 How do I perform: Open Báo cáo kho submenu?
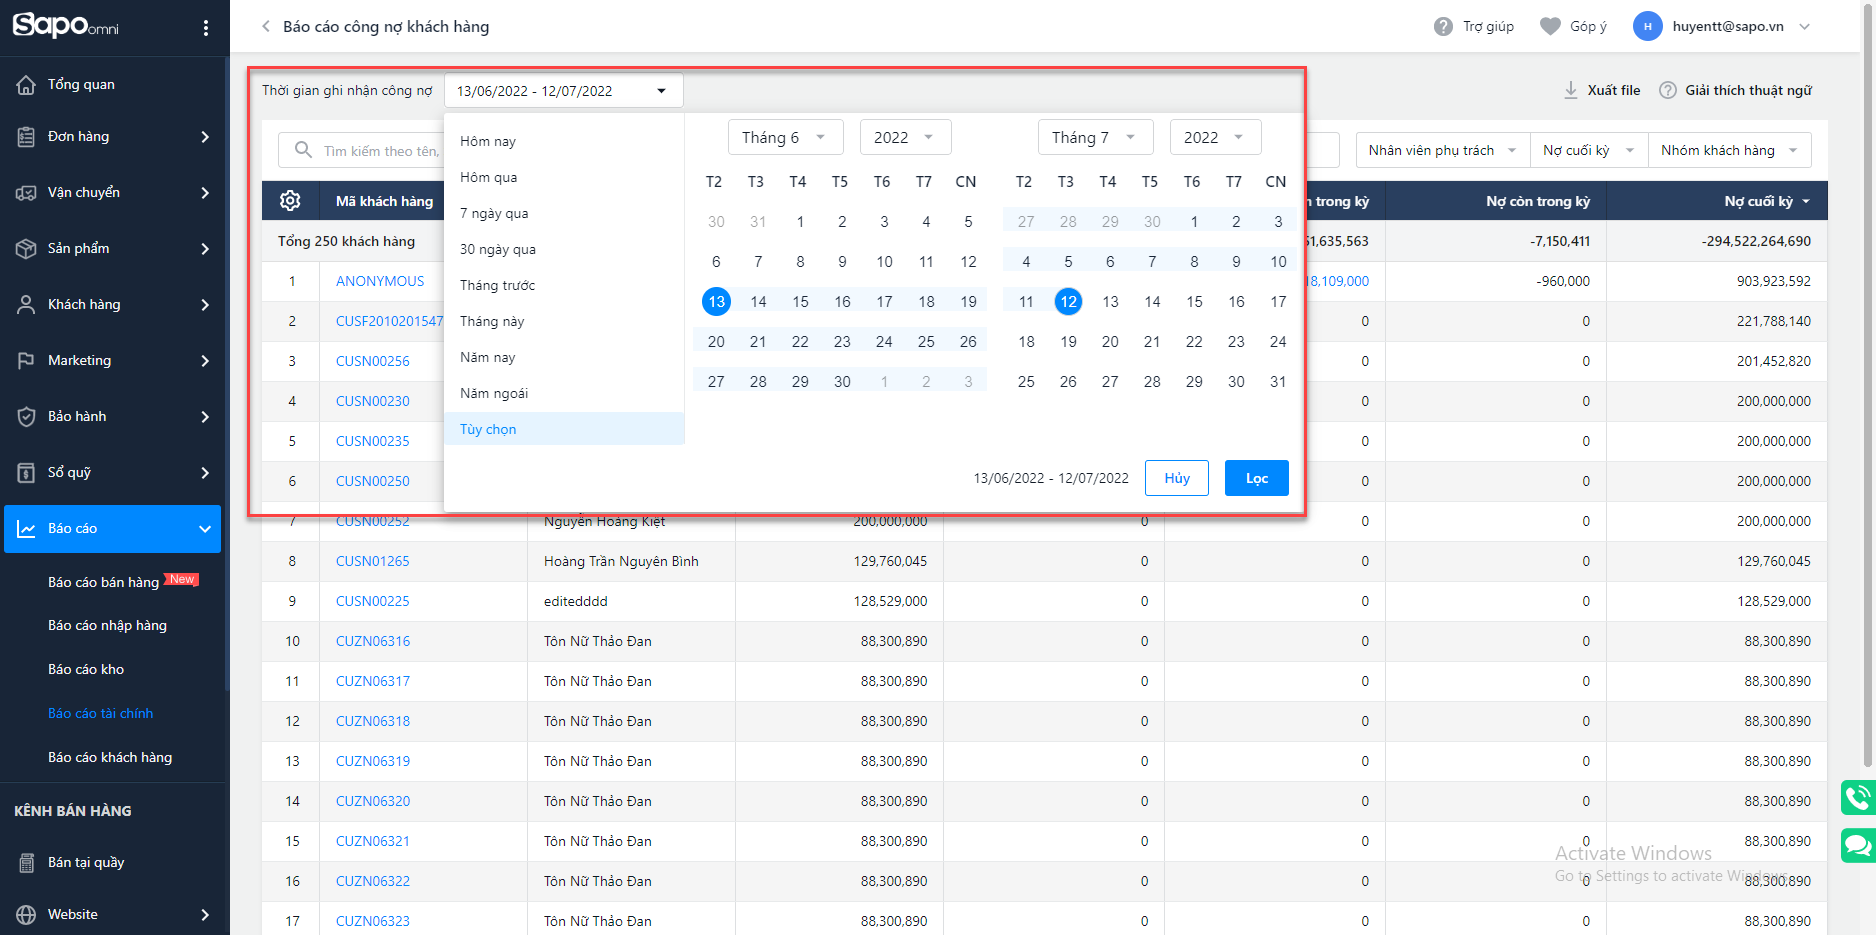[86, 670]
